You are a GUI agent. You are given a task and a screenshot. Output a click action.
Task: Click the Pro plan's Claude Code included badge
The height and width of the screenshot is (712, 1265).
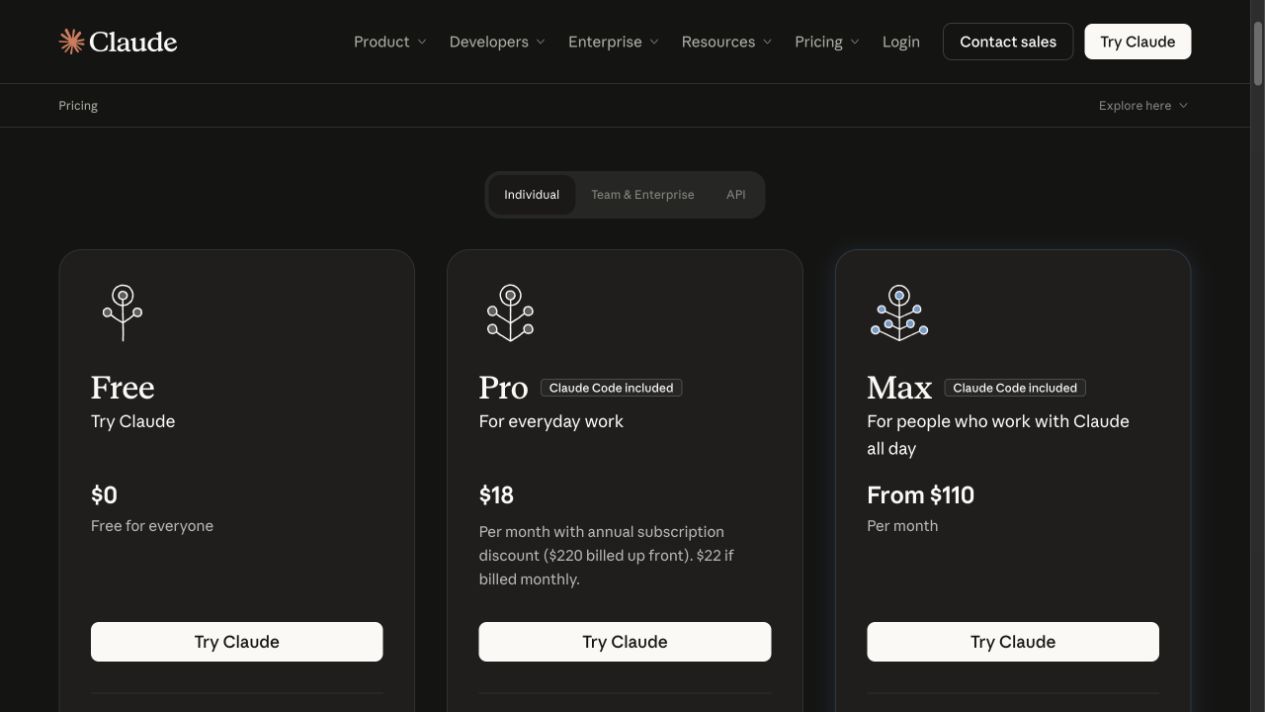click(611, 388)
